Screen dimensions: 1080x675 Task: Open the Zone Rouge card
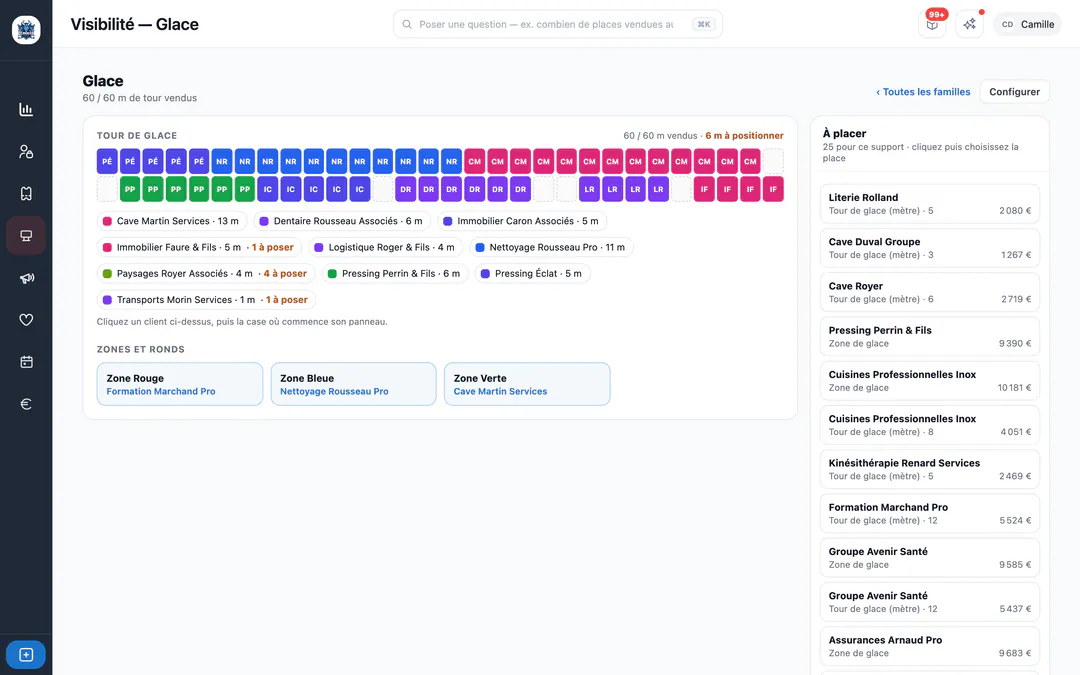180,384
